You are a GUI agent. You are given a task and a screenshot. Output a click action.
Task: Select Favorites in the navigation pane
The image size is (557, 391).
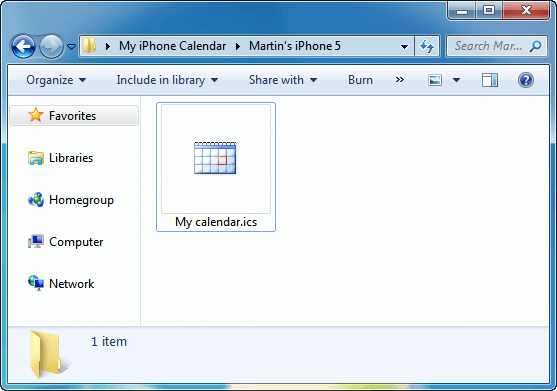coord(74,116)
